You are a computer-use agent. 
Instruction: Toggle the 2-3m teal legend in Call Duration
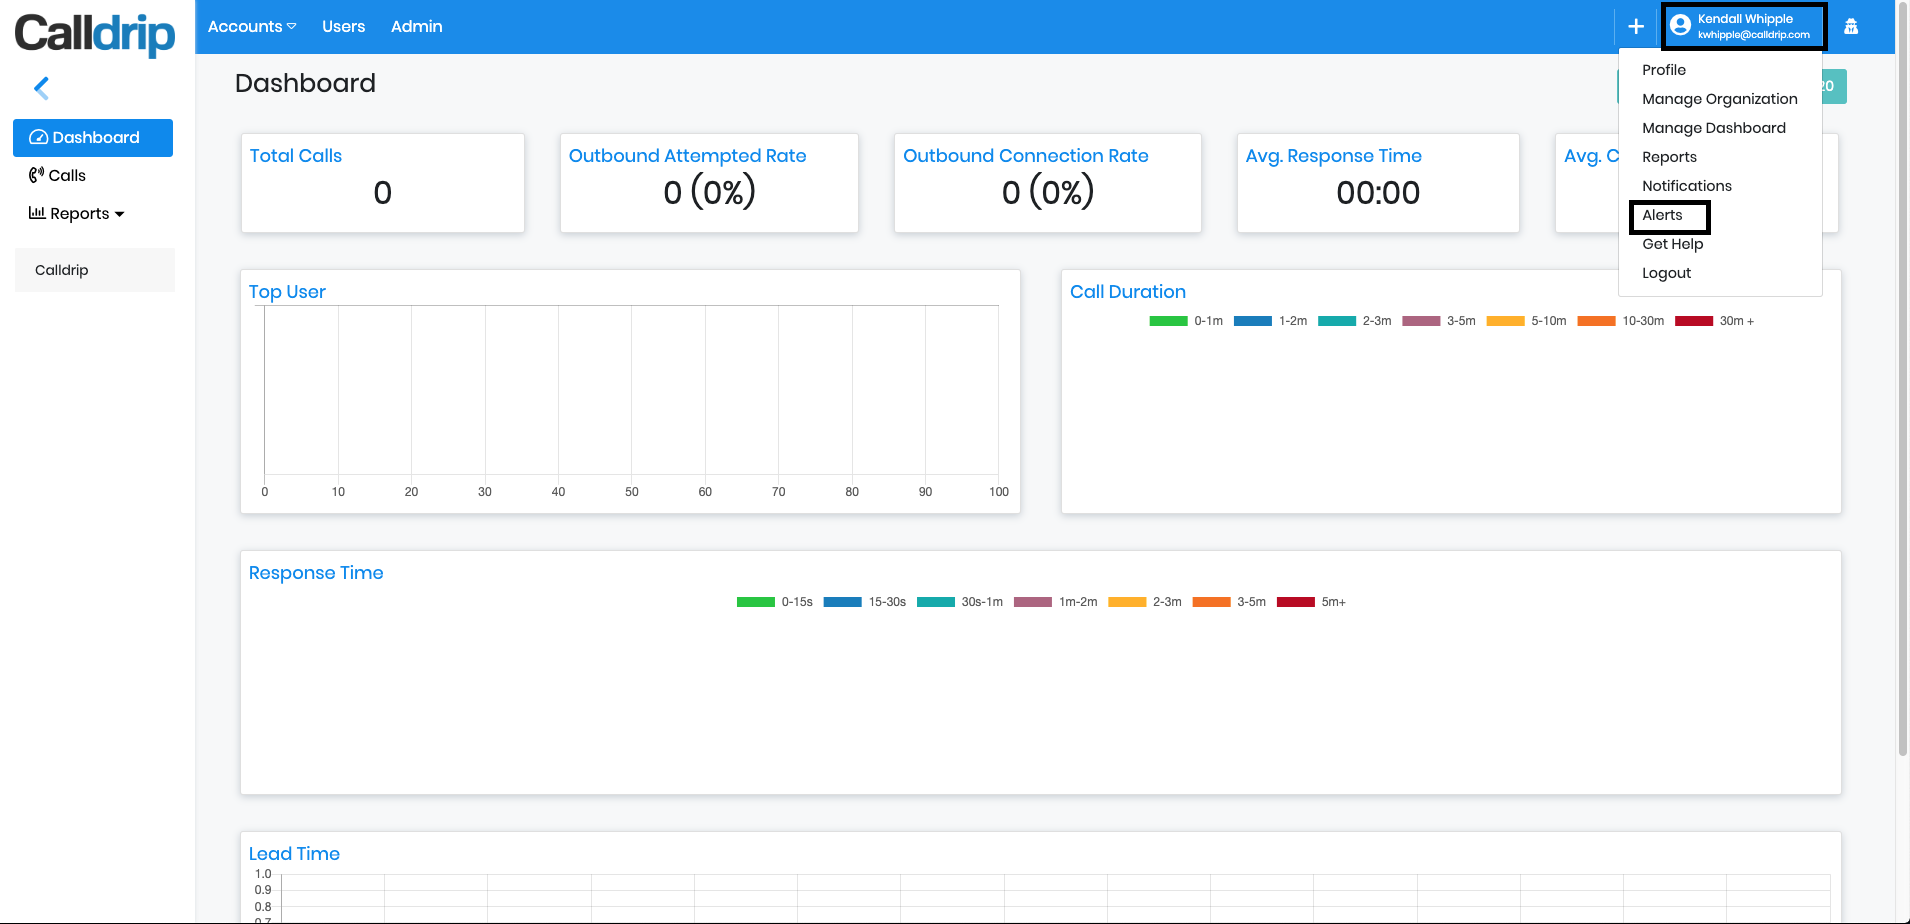point(1354,321)
